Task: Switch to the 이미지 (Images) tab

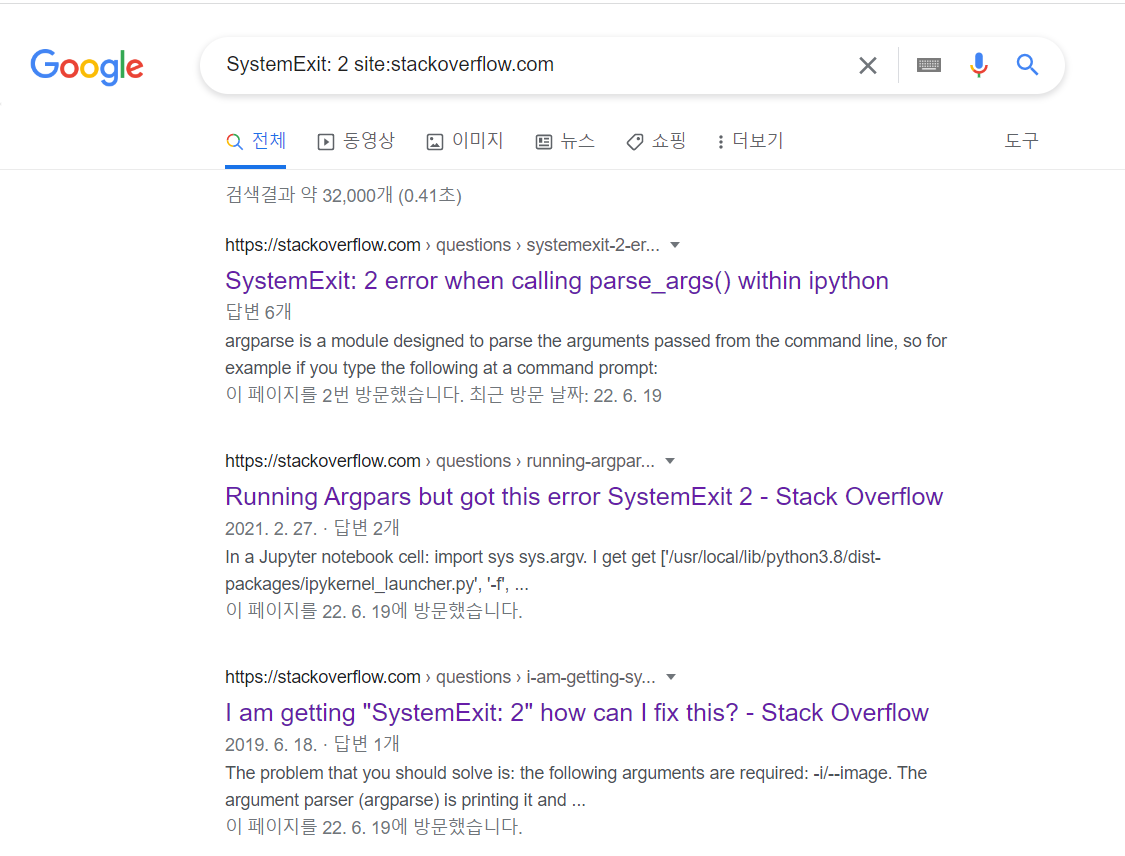Action: pos(465,141)
